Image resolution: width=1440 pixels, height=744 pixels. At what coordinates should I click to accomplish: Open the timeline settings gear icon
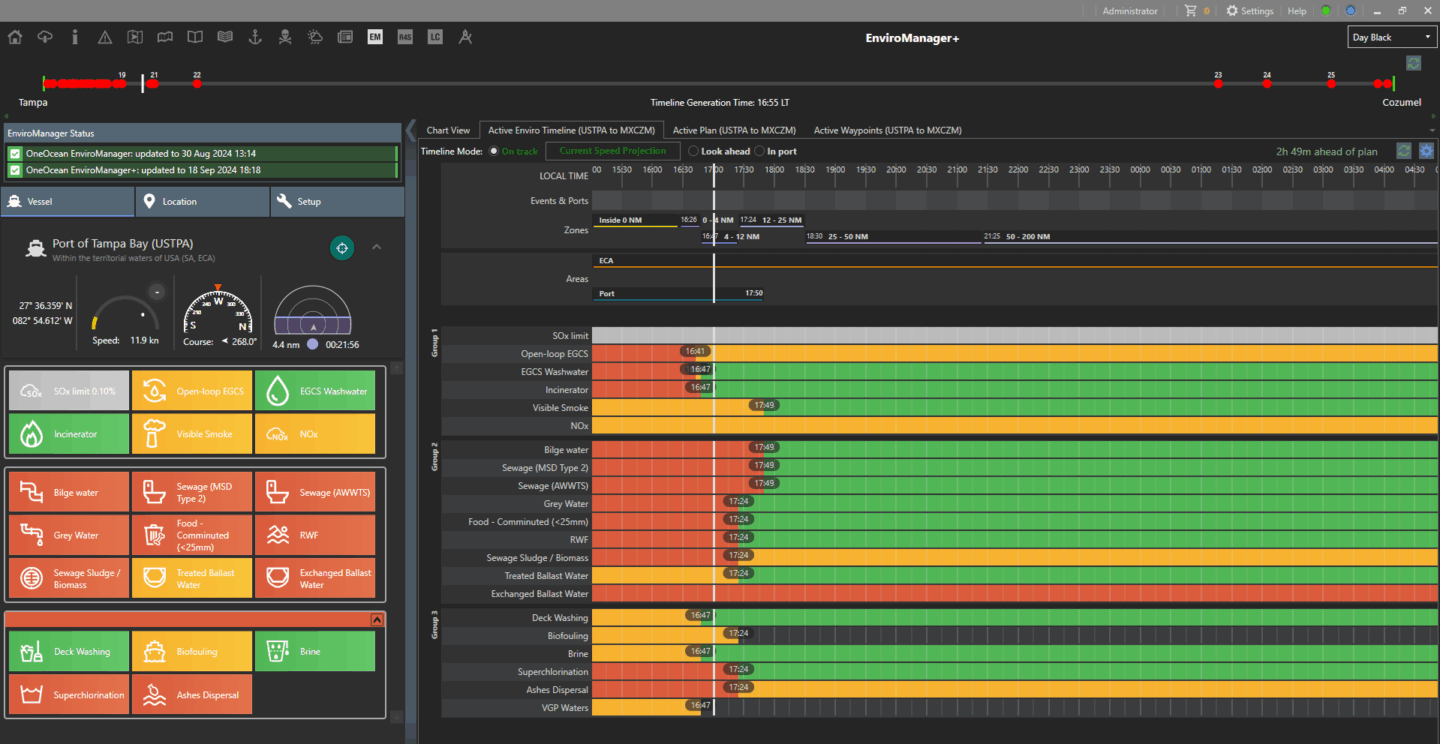[x=1426, y=151]
